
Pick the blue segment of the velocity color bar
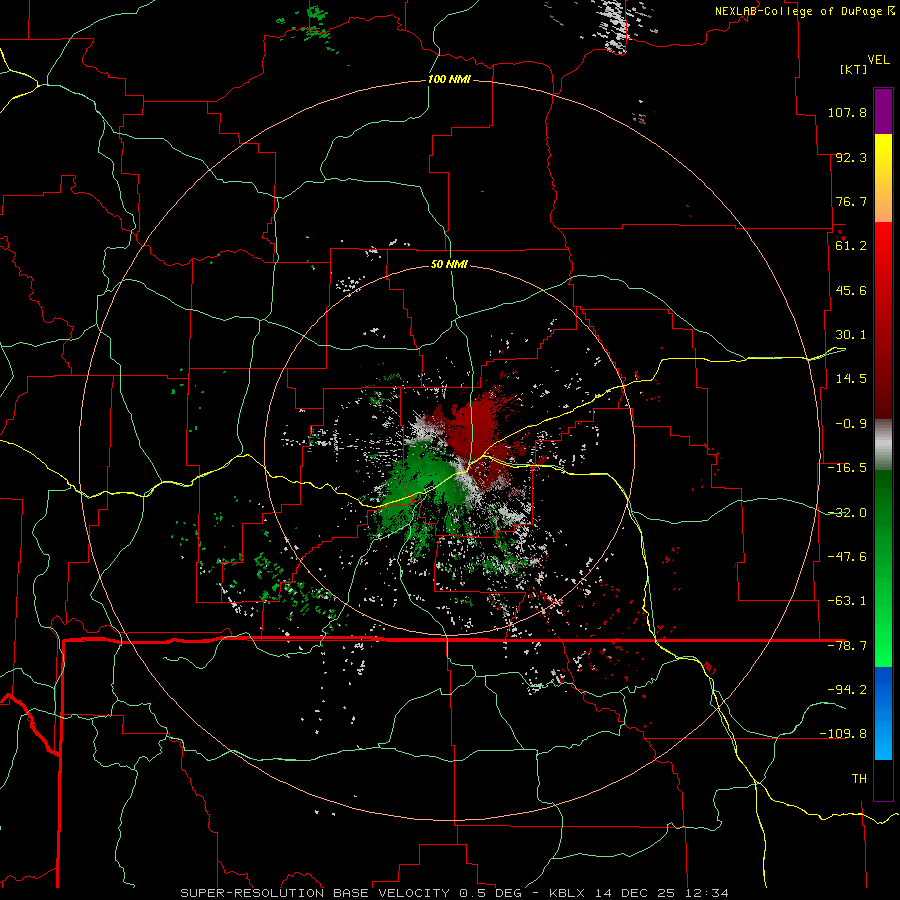coord(883,713)
